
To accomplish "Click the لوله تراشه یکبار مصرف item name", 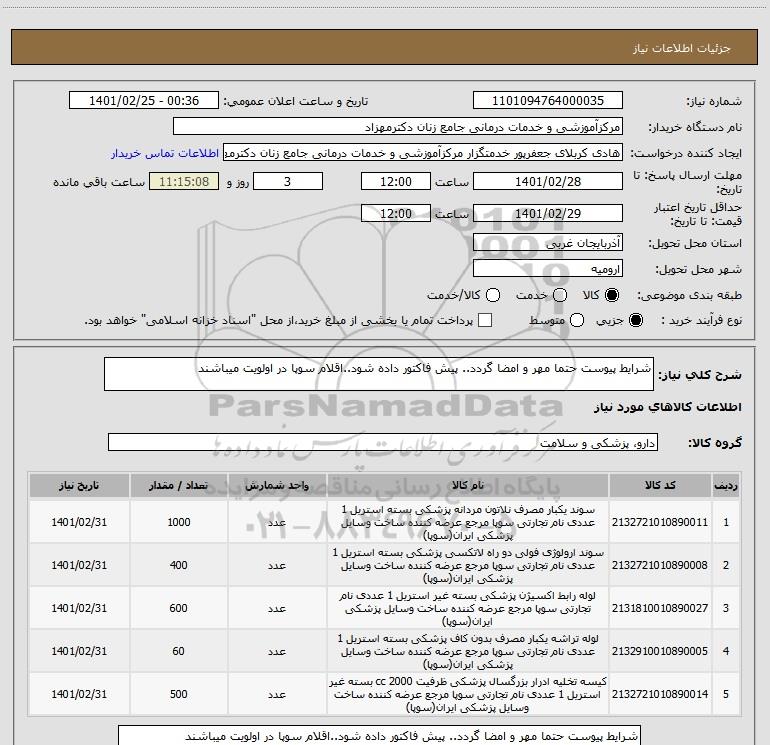I will click(468, 651).
